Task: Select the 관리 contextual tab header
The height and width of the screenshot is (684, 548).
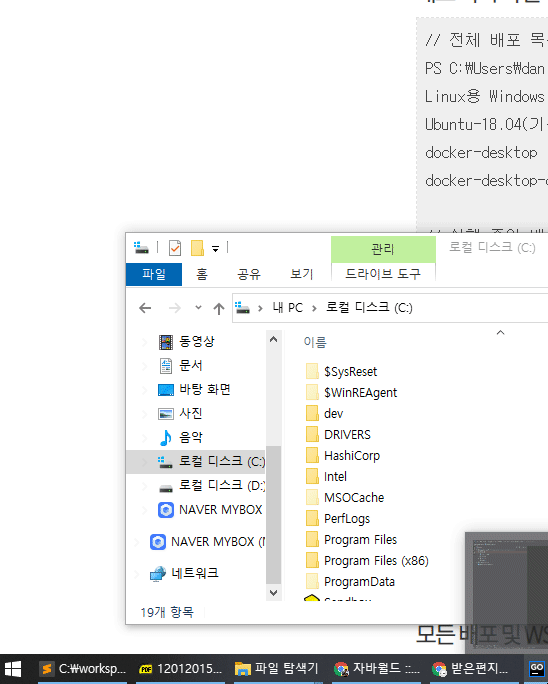Action: (x=383, y=249)
